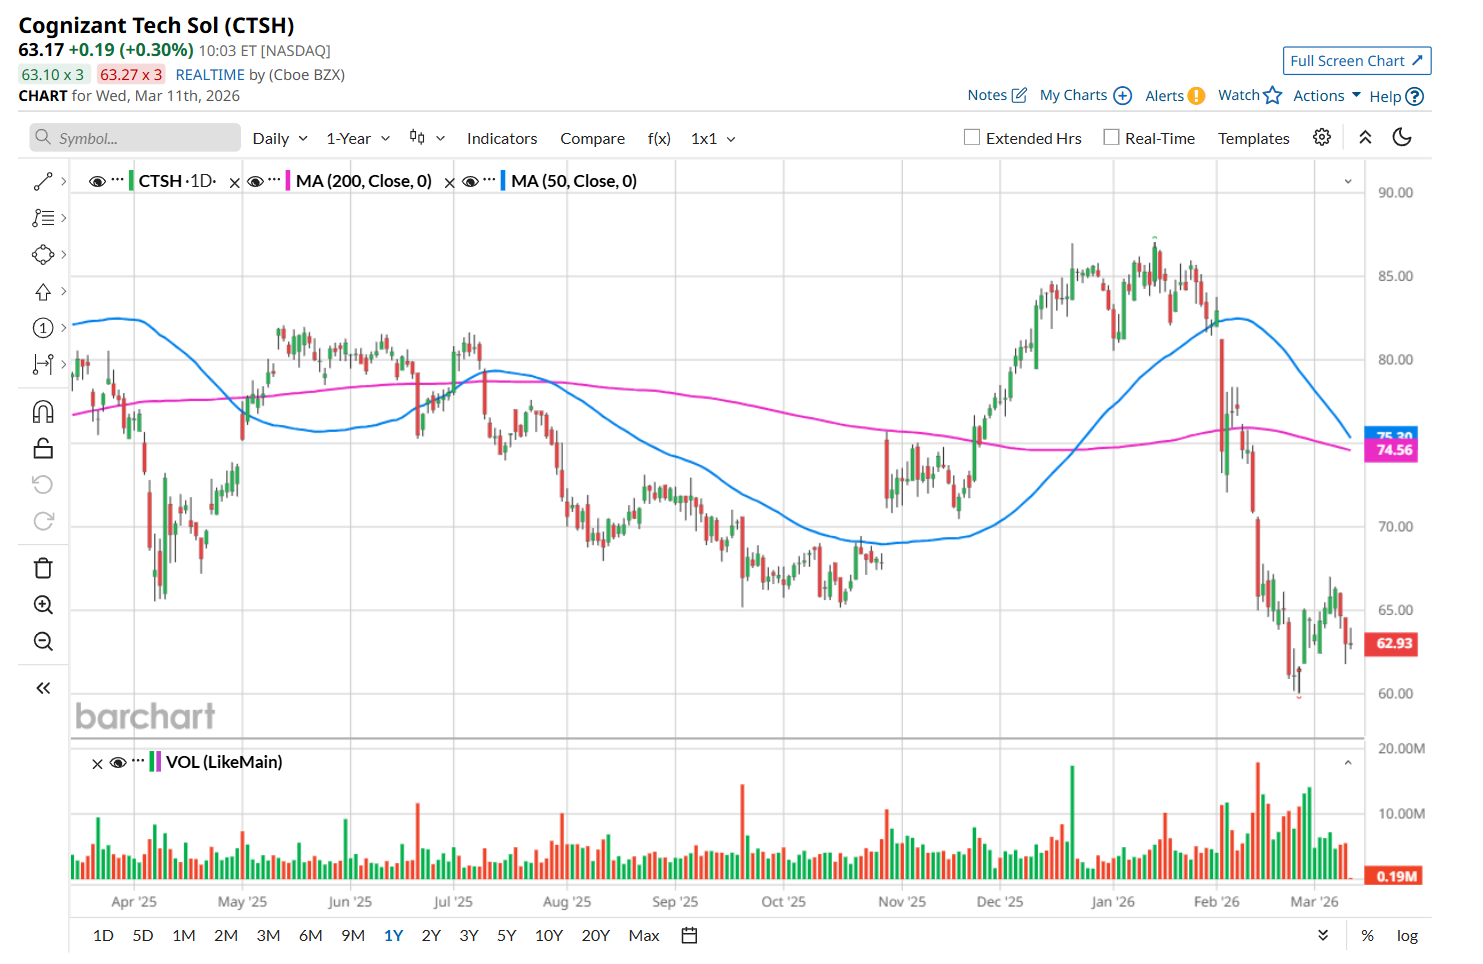Open the Daily interval dropdown
Image resolution: width=1483 pixels, height=964 pixels.
279,139
